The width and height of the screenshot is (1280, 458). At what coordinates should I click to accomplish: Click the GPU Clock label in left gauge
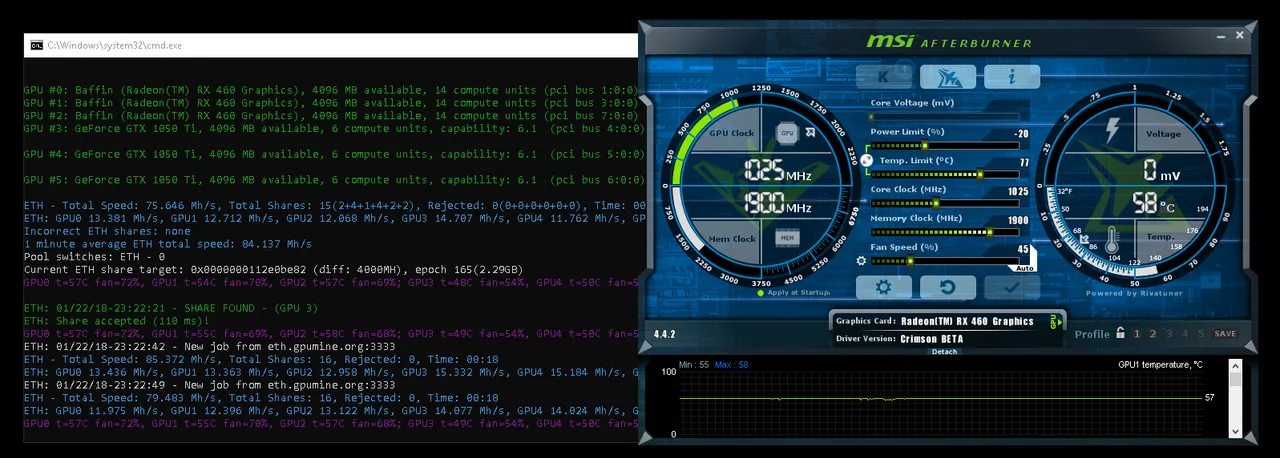pyautogui.click(x=732, y=133)
